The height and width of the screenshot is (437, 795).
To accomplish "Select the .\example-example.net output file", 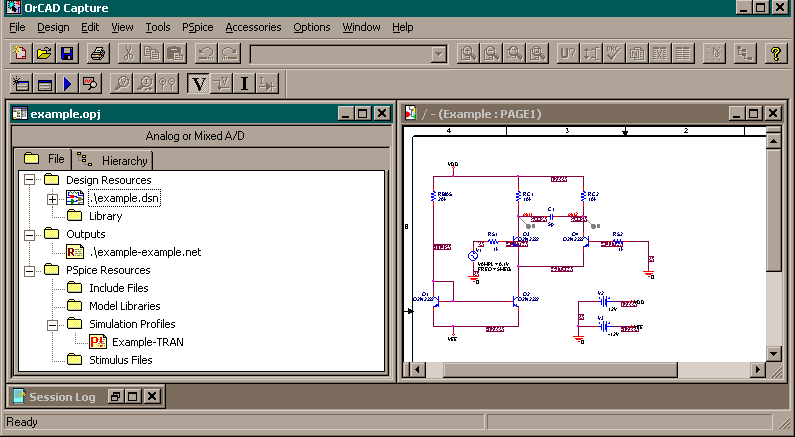I will pyautogui.click(x=145, y=252).
